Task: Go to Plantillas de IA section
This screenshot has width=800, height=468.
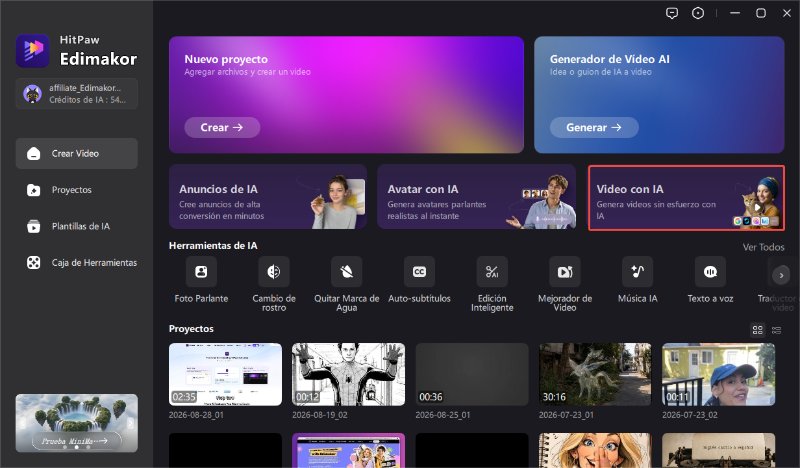Action: [x=77, y=226]
